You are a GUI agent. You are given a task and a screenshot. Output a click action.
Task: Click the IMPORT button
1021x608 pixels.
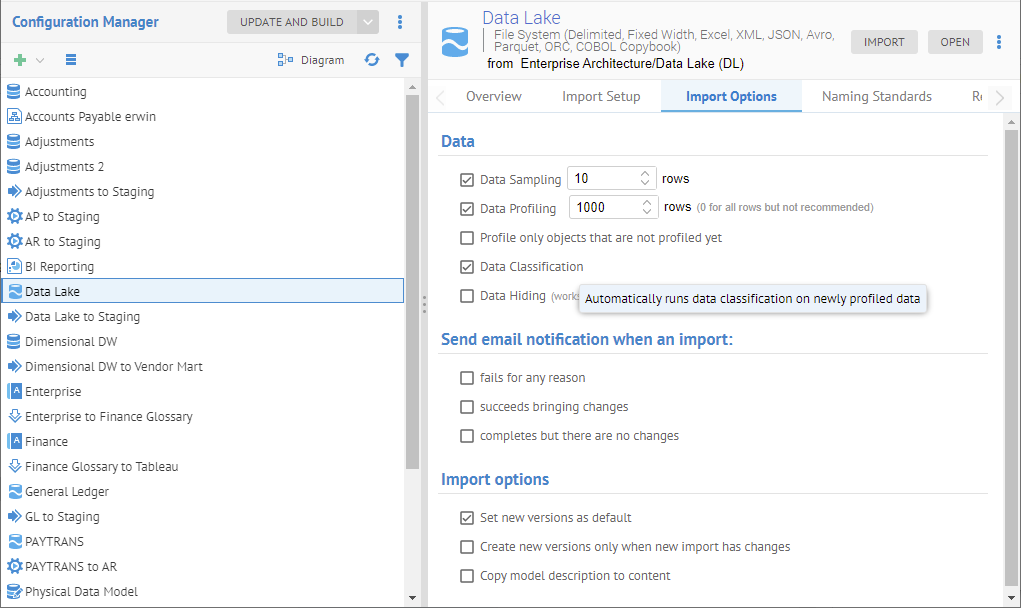(x=884, y=42)
